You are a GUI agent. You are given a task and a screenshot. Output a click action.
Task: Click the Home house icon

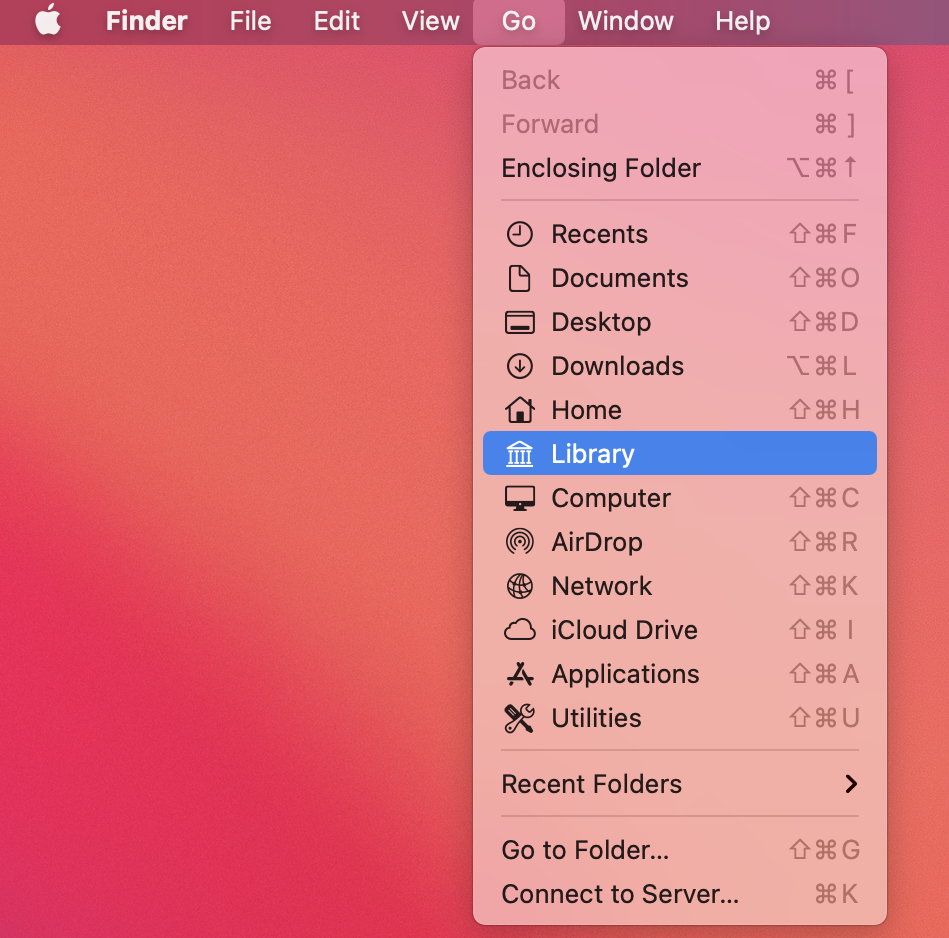(x=519, y=410)
